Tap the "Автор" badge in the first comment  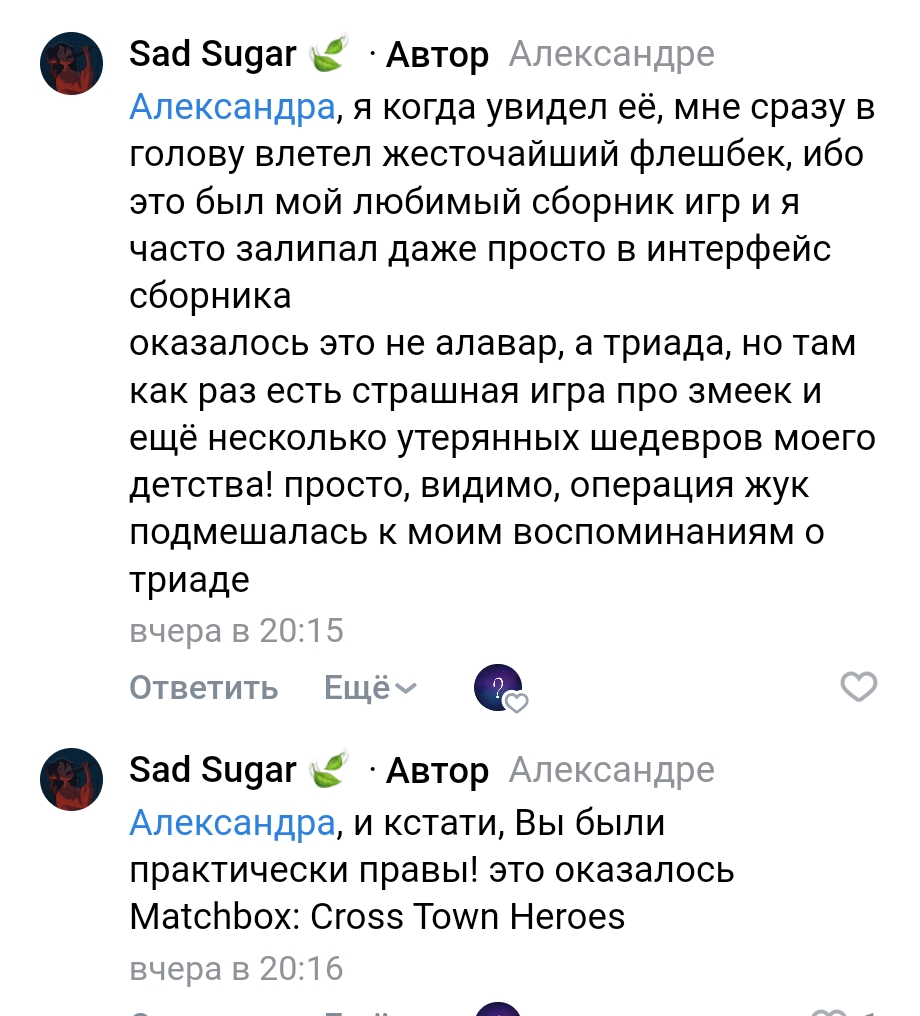click(x=437, y=55)
